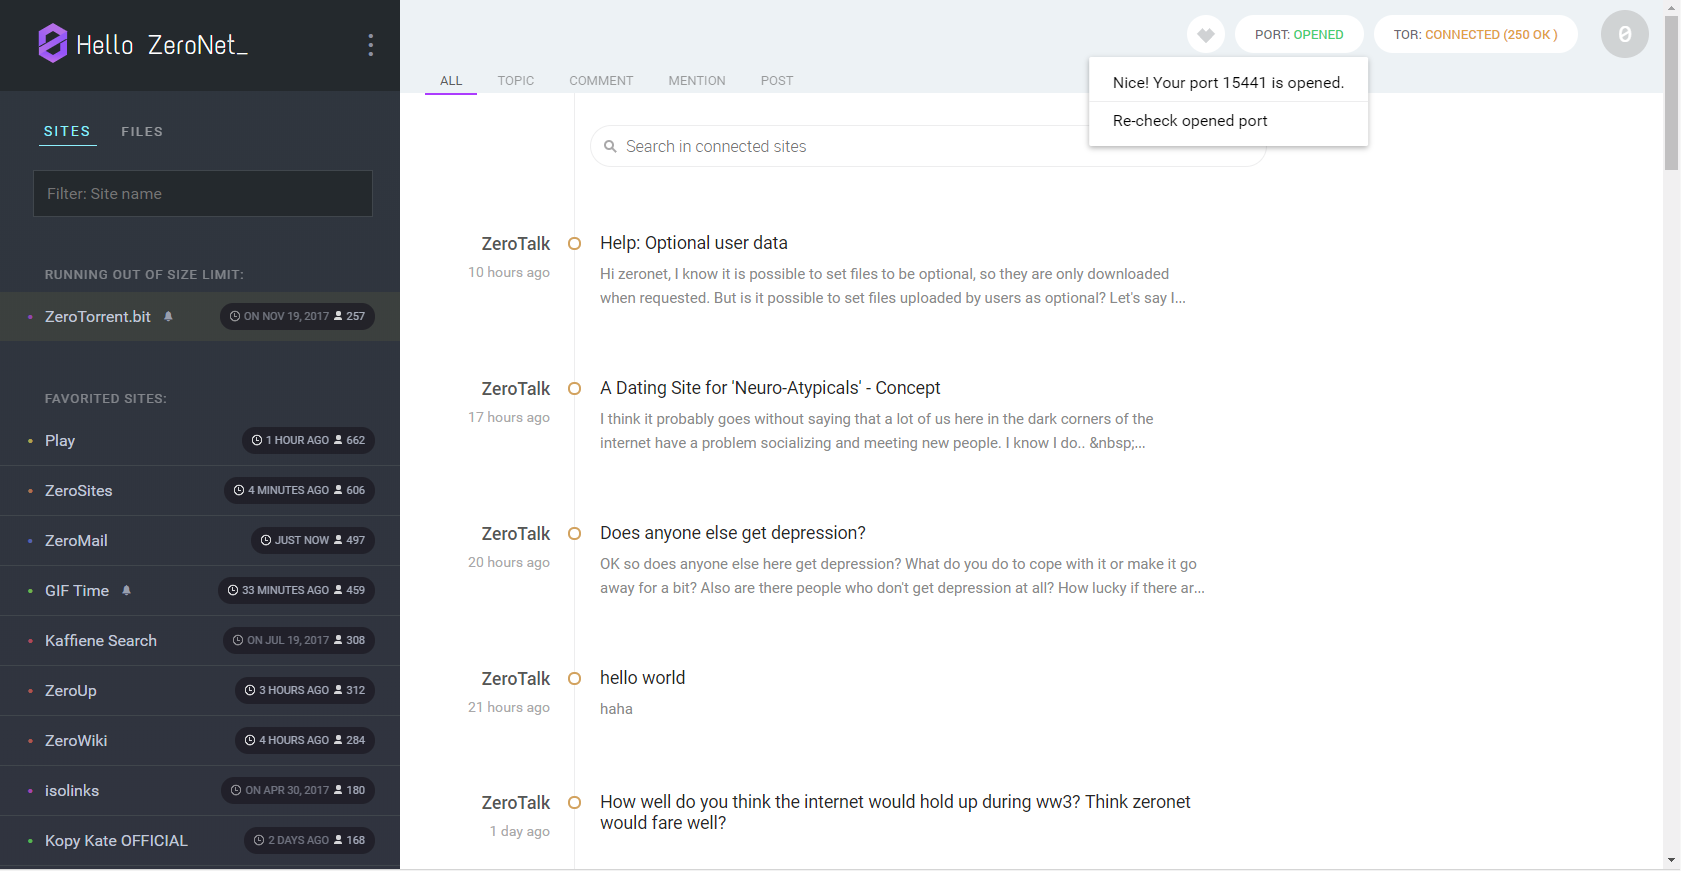Open the GIF Time site
1681x871 pixels.
tap(77, 590)
